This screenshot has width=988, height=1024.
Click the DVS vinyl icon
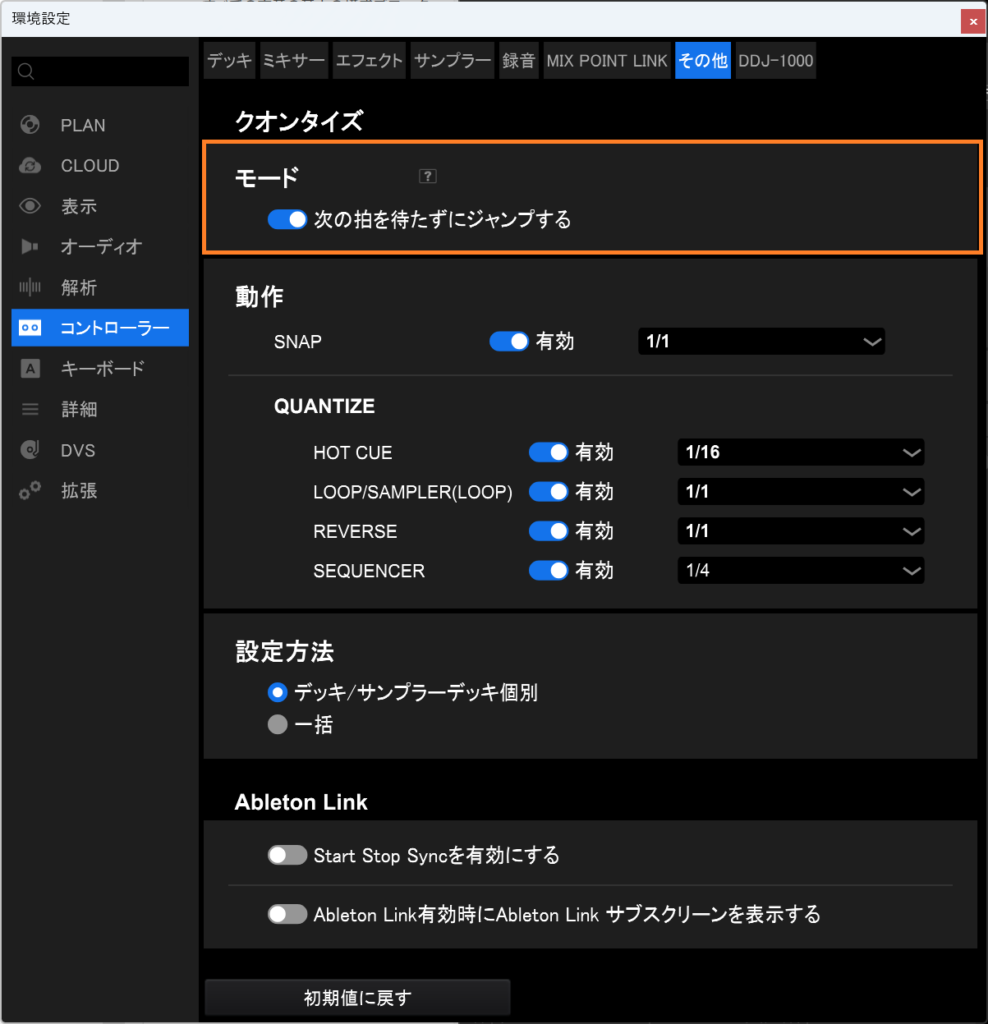30,451
